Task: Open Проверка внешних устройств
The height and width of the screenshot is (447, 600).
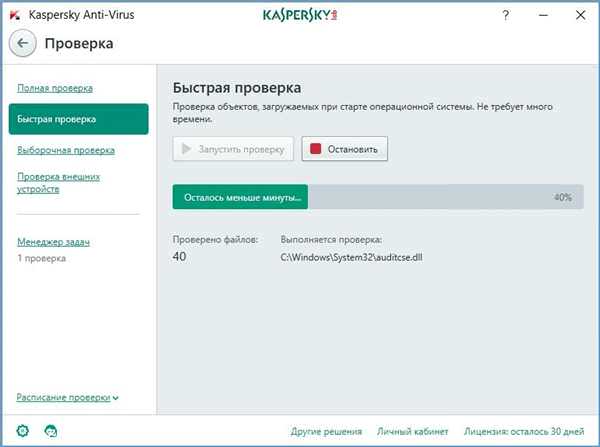Action: [x=59, y=183]
